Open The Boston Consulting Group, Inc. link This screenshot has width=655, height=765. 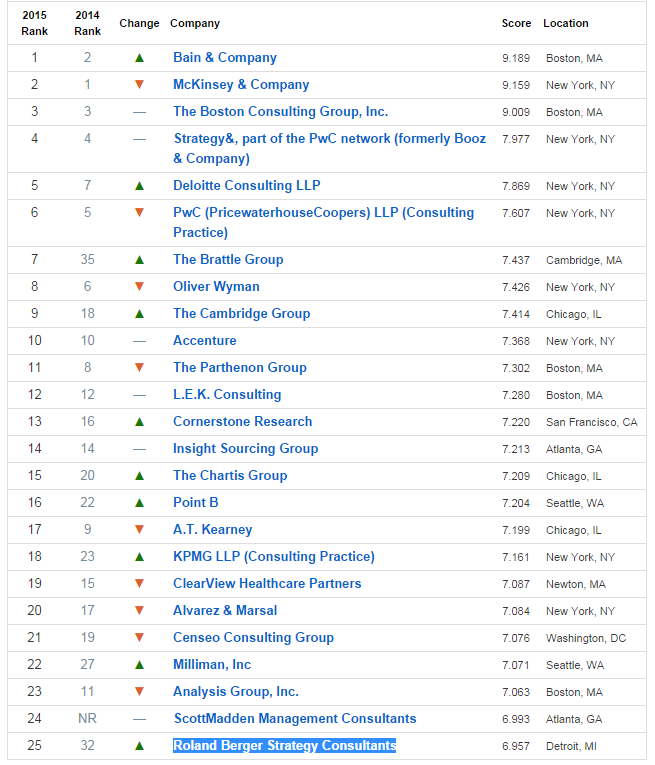(x=280, y=112)
